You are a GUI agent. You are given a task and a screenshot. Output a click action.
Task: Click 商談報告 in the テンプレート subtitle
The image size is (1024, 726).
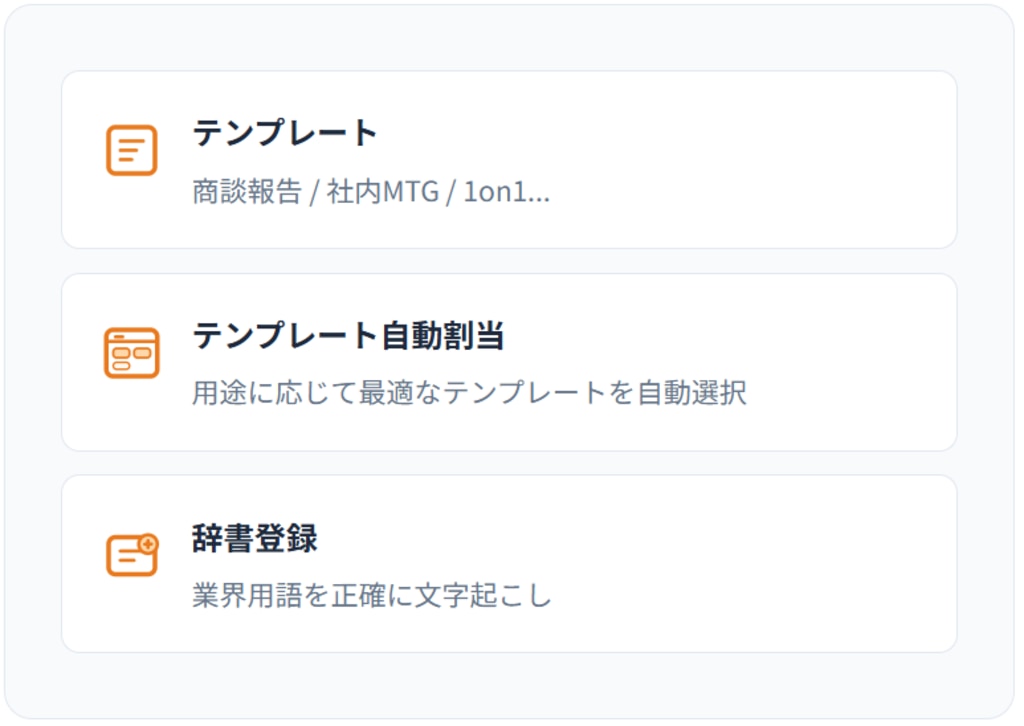[246, 192]
